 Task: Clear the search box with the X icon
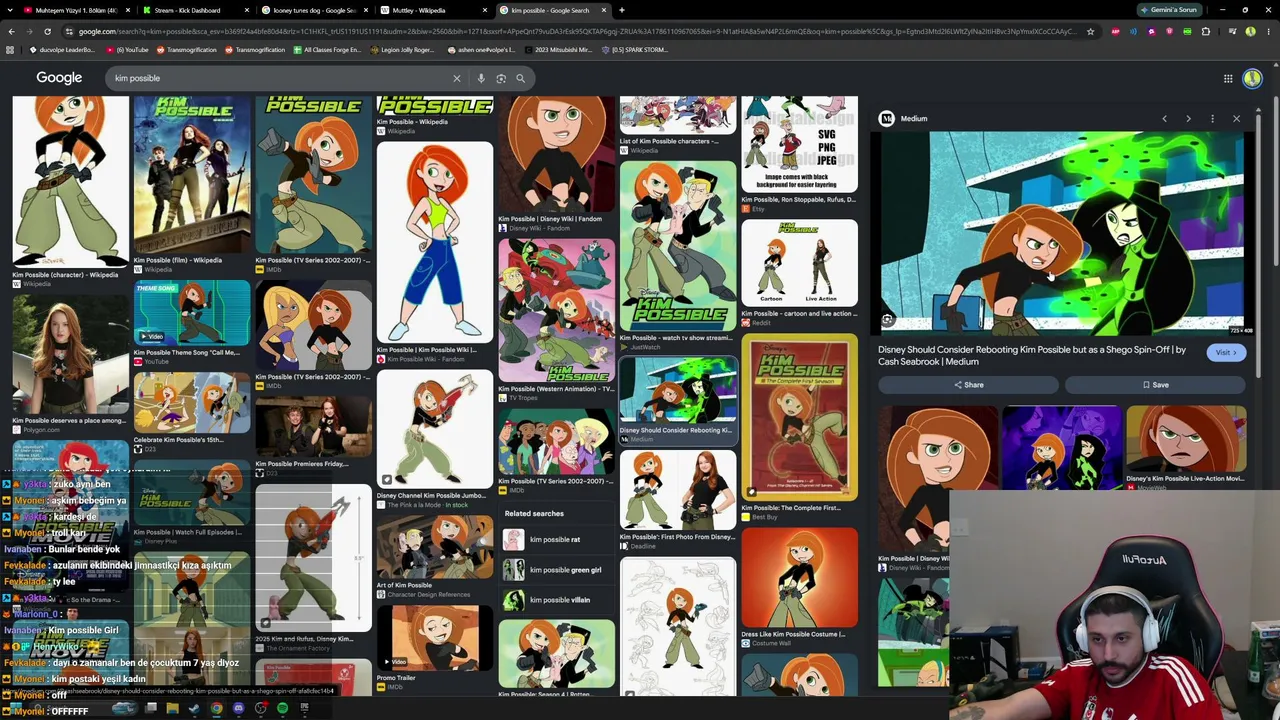[457, 78]
